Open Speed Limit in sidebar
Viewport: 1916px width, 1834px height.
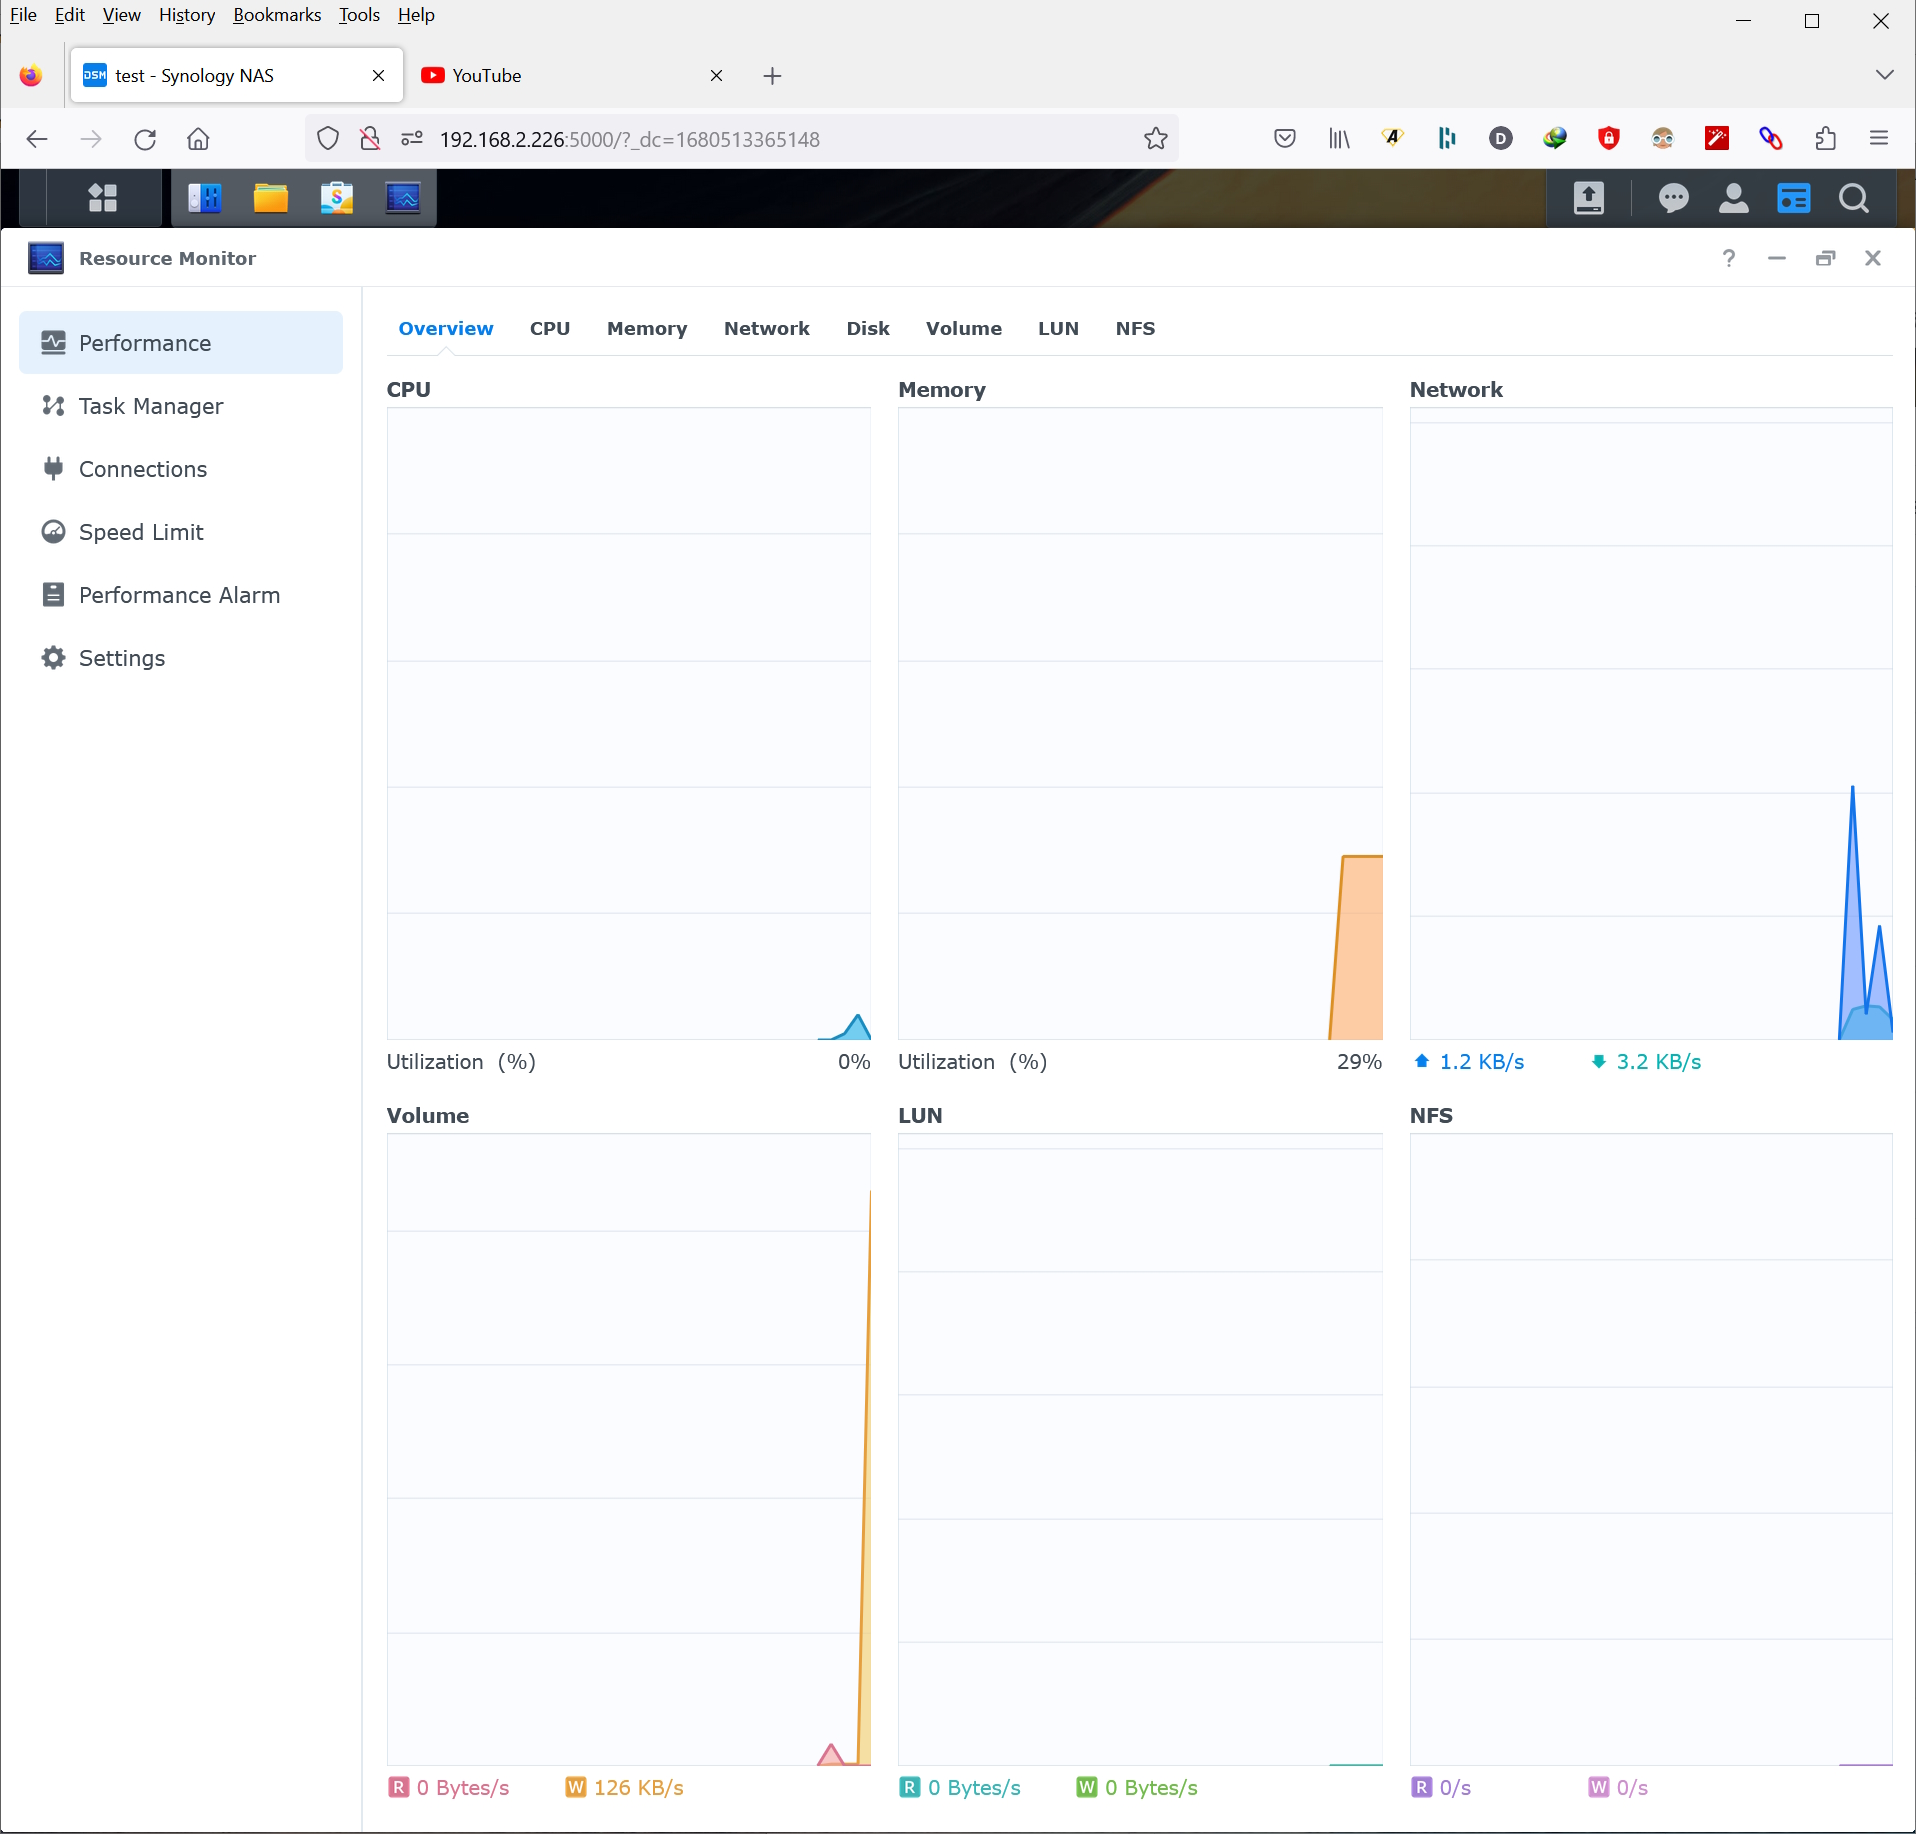(x=141, y=532)
